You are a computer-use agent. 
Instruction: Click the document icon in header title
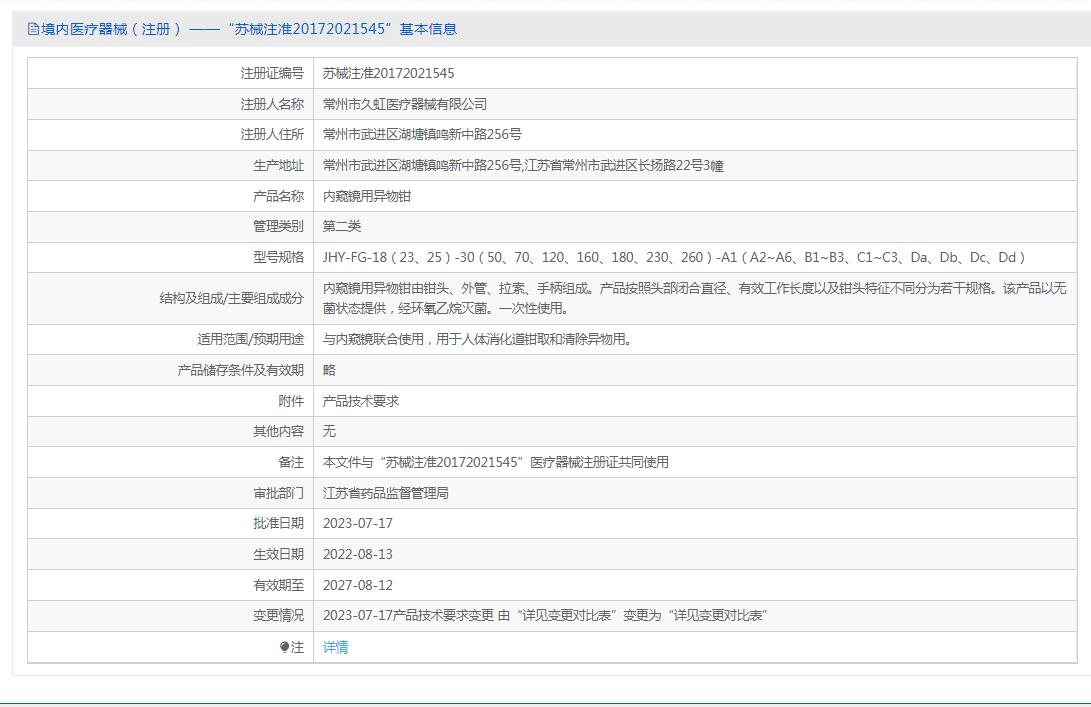[x=33, y=30]
